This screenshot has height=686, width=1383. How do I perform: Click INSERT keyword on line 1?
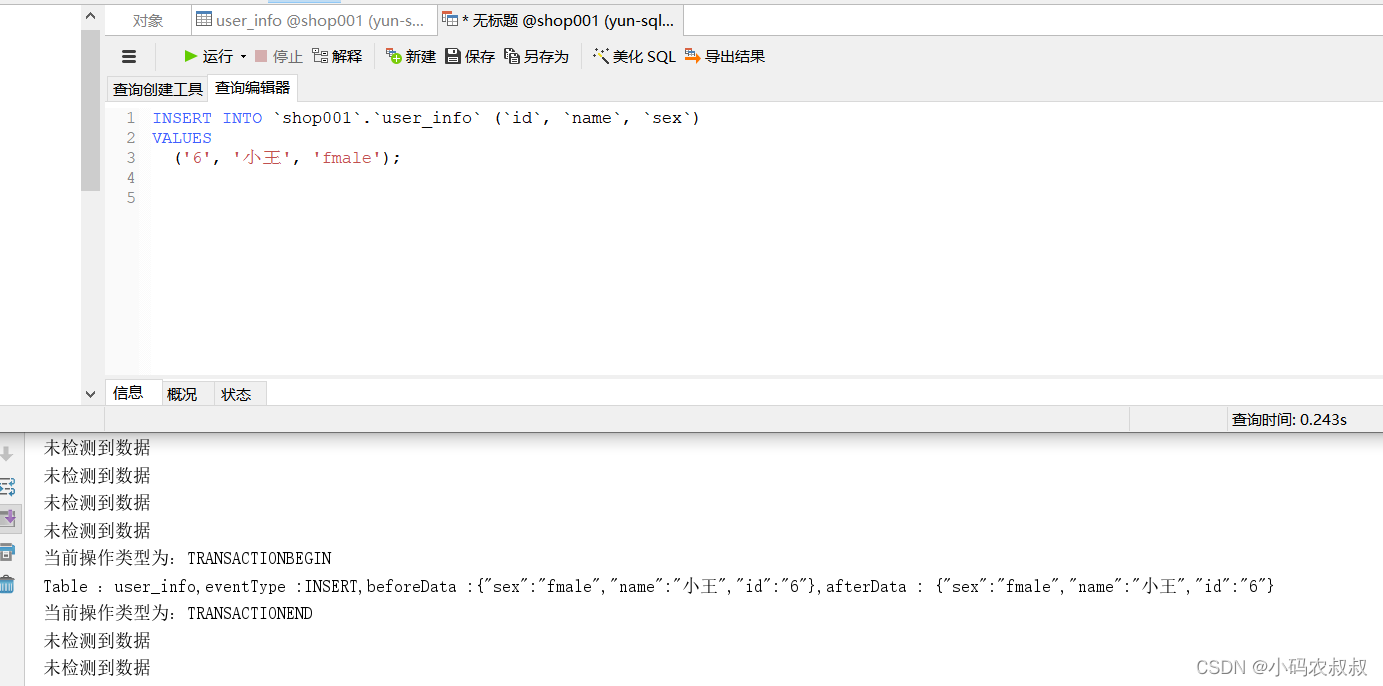[x=182, y=118]
